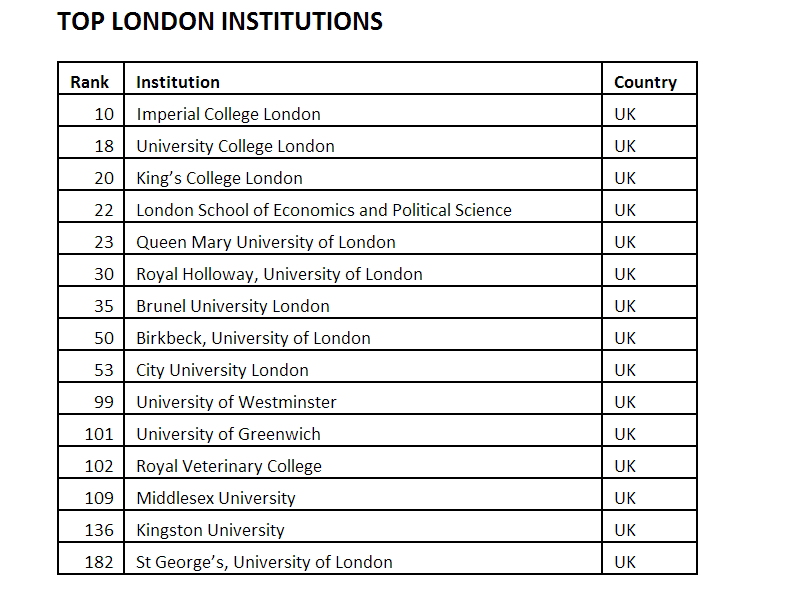
Task: Select Middlesex University cell
Action: 216,498
